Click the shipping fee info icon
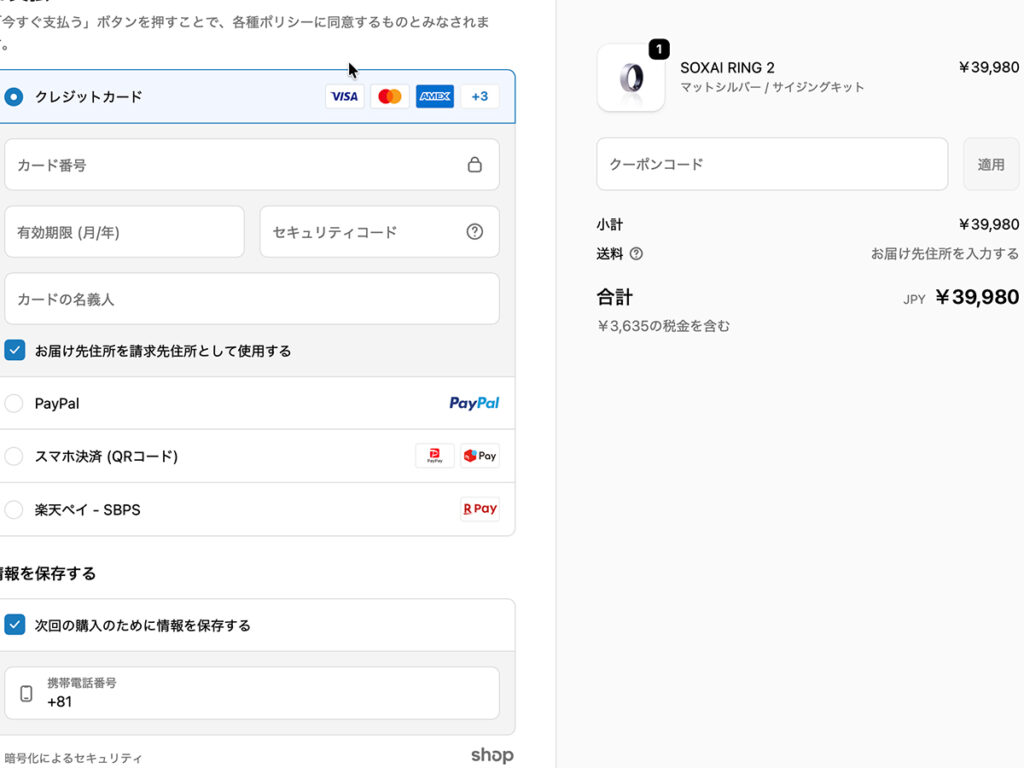1024x768 pixels. pos(636,254)
